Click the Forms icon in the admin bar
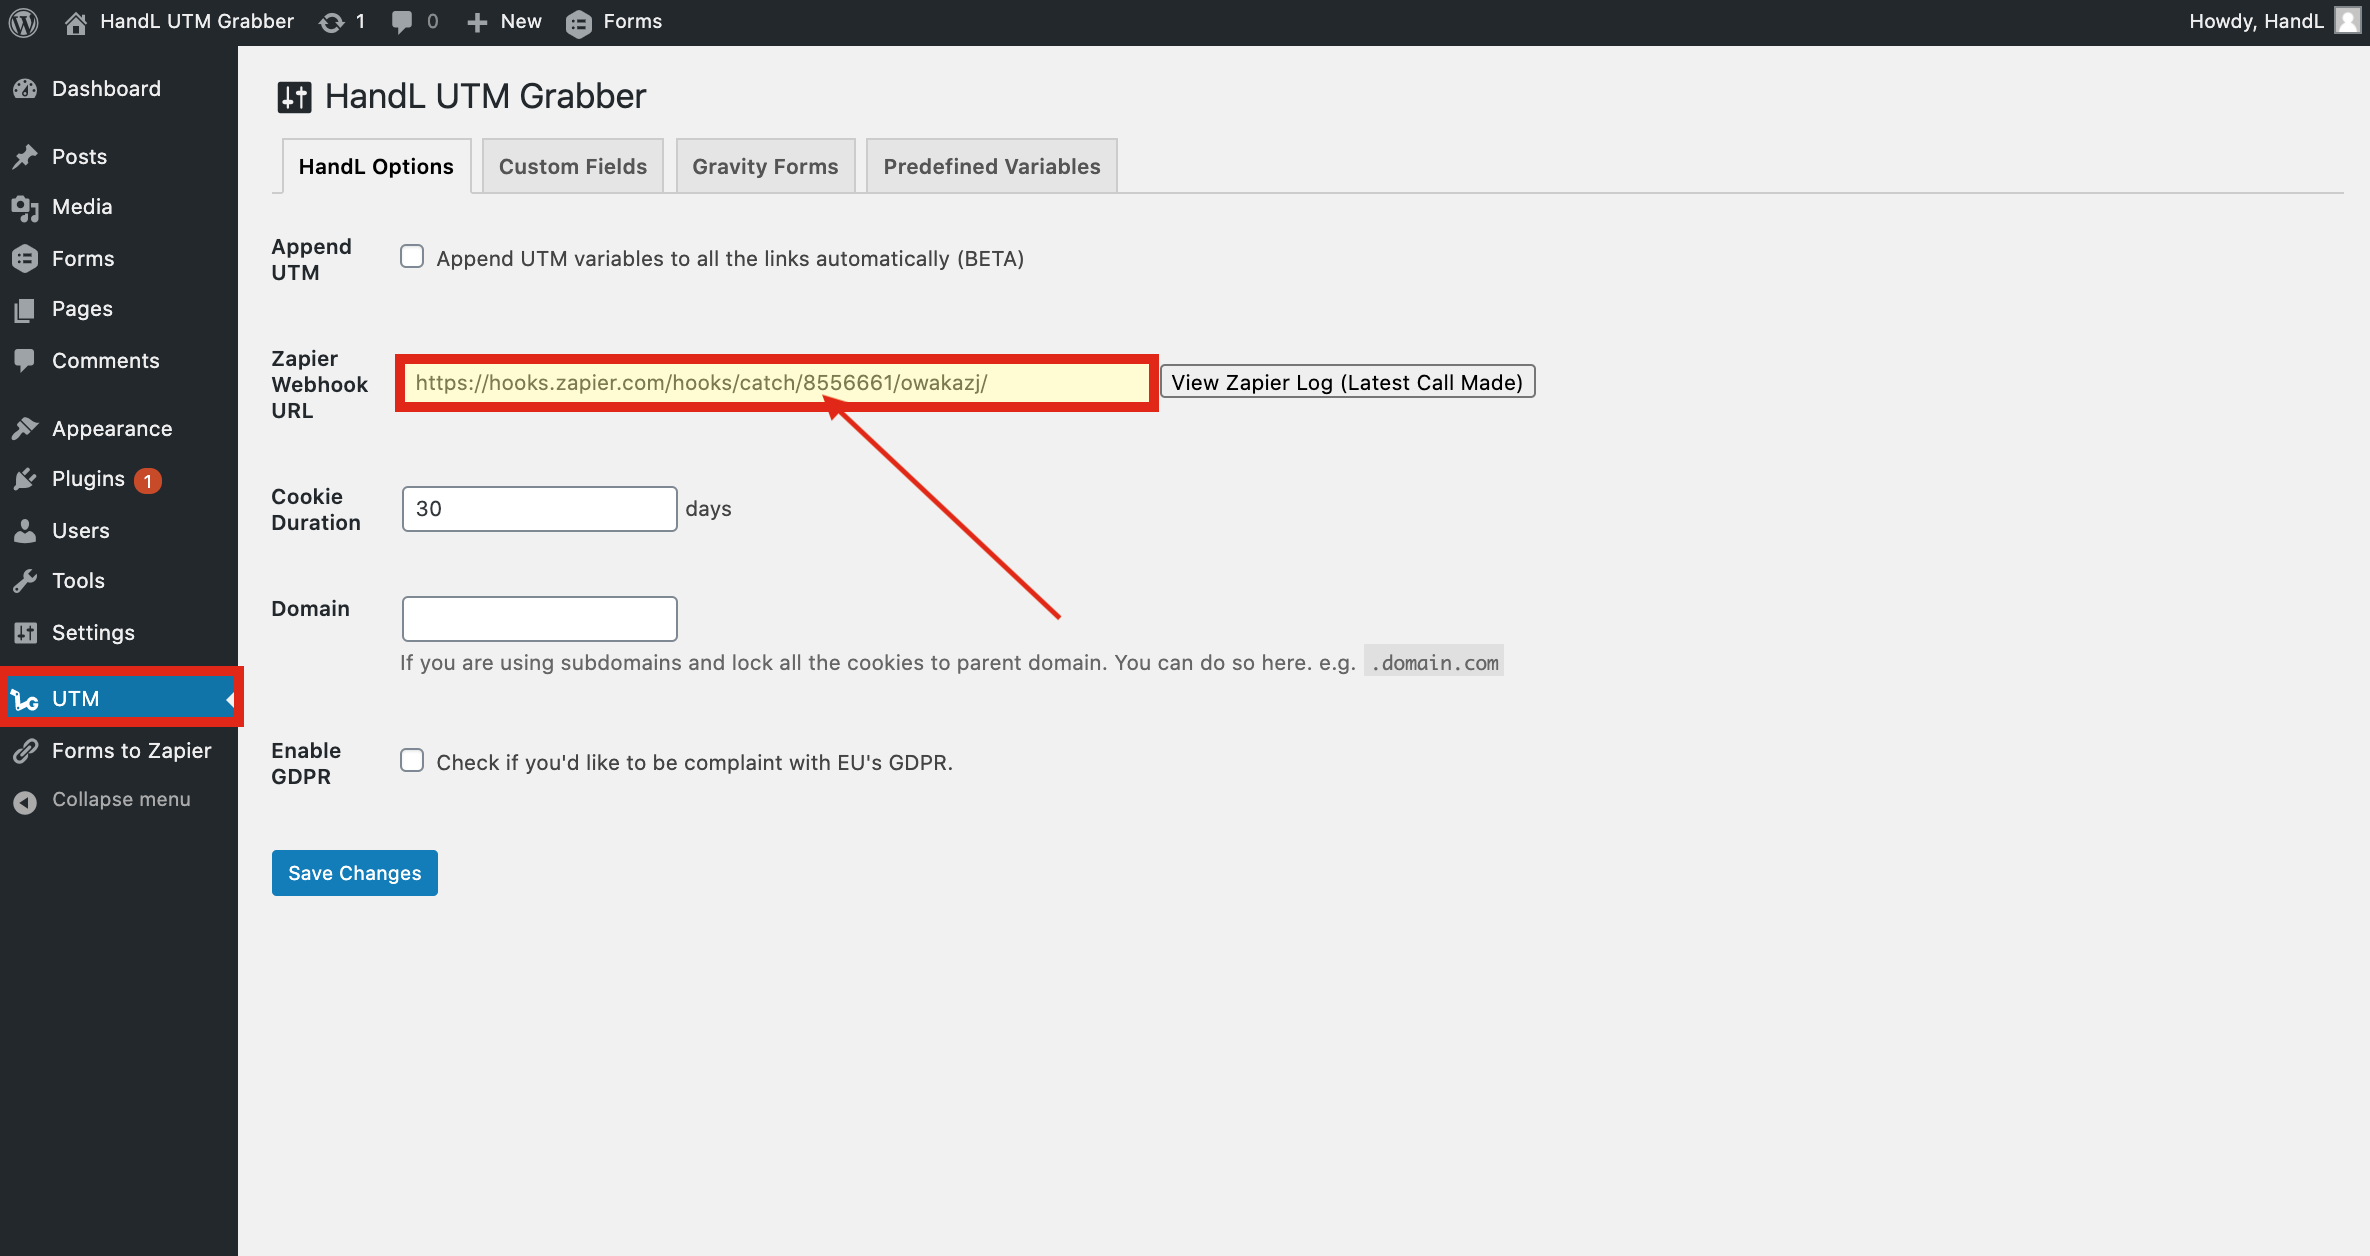The width and height of the screenshot is (2370, 1256). (580, 21)
